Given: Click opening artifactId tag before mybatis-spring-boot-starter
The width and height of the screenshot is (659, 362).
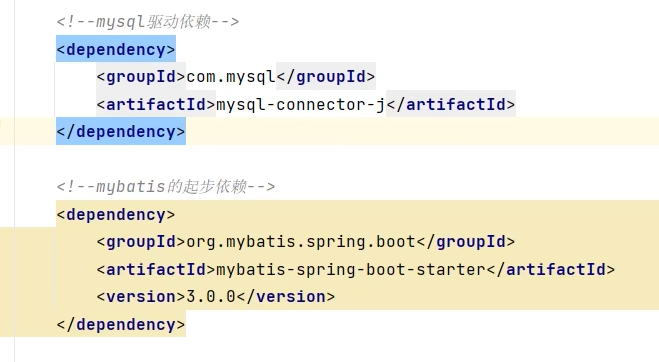Looking at the screenshot, I should tap(156, 269).
